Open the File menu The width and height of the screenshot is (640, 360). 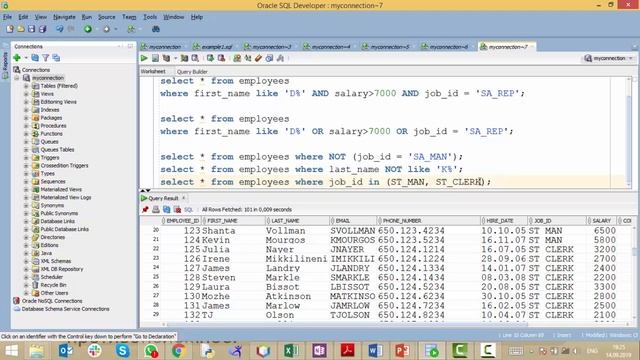pyautogui.click(x=7, y=17)
